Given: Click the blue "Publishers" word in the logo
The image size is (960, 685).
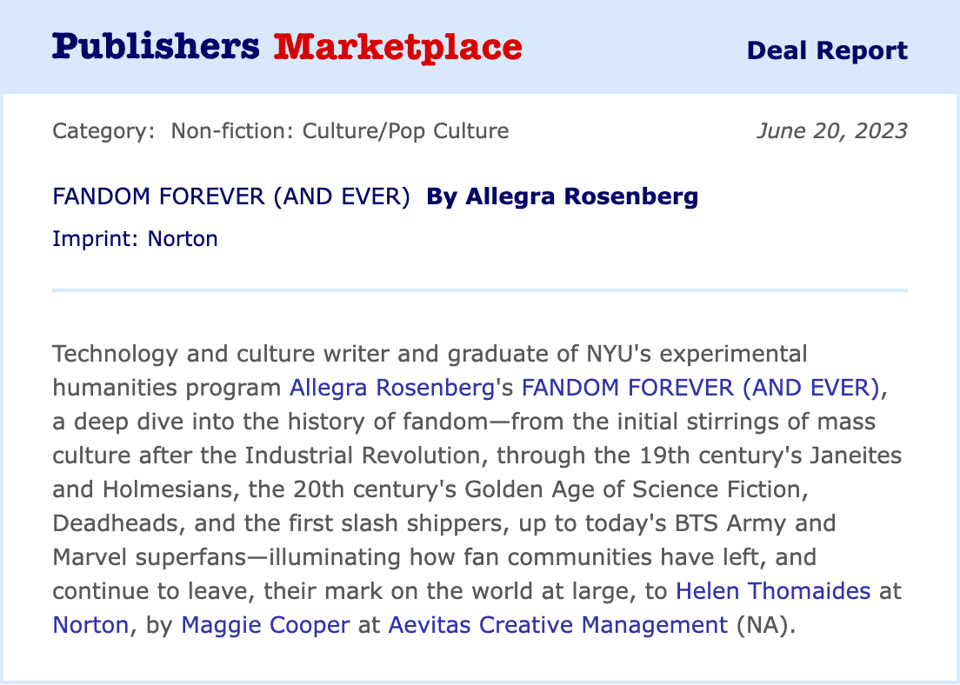Looking at the screenshot, I should pos(156,48).
